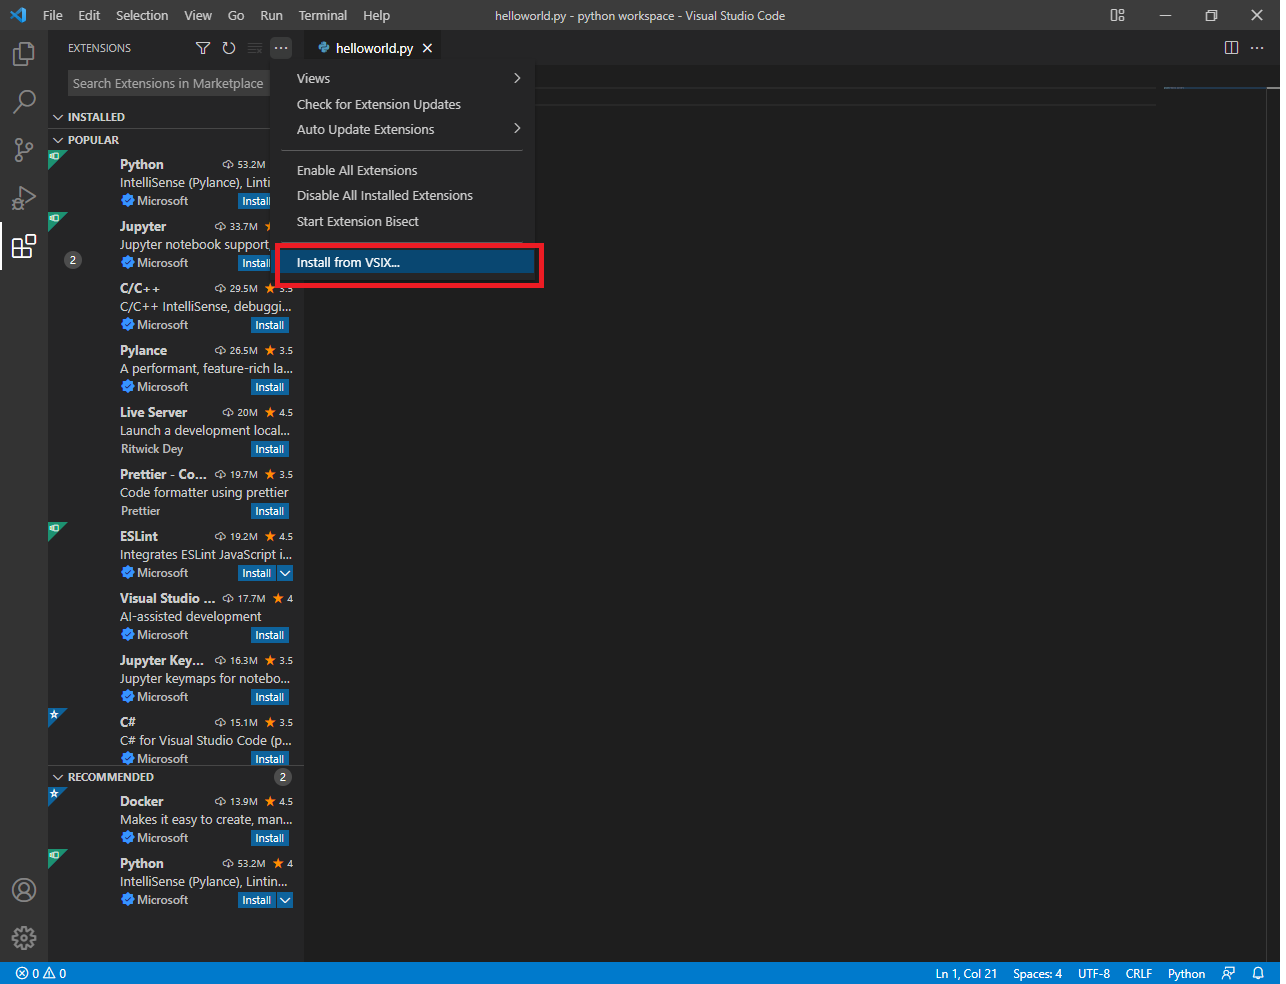1286x984 pixels.
Task: Click the VS Code logo in title bar
Action: coord(18,15)
